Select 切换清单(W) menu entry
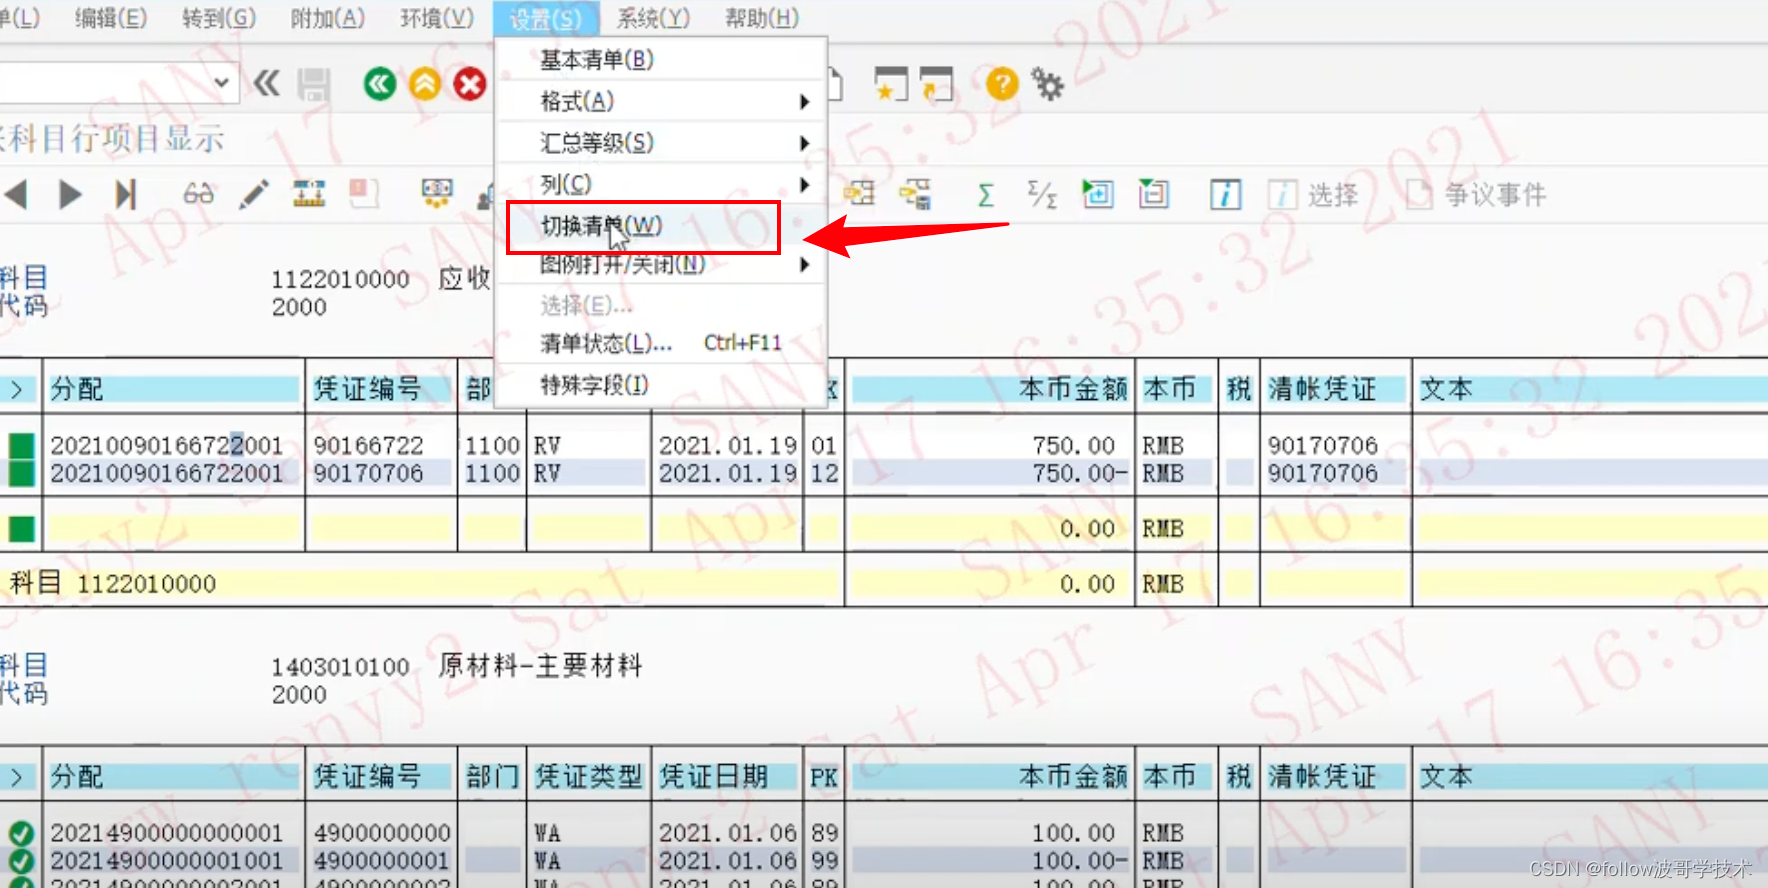Viewport: 1768px width, 888px height. point(661,226)
